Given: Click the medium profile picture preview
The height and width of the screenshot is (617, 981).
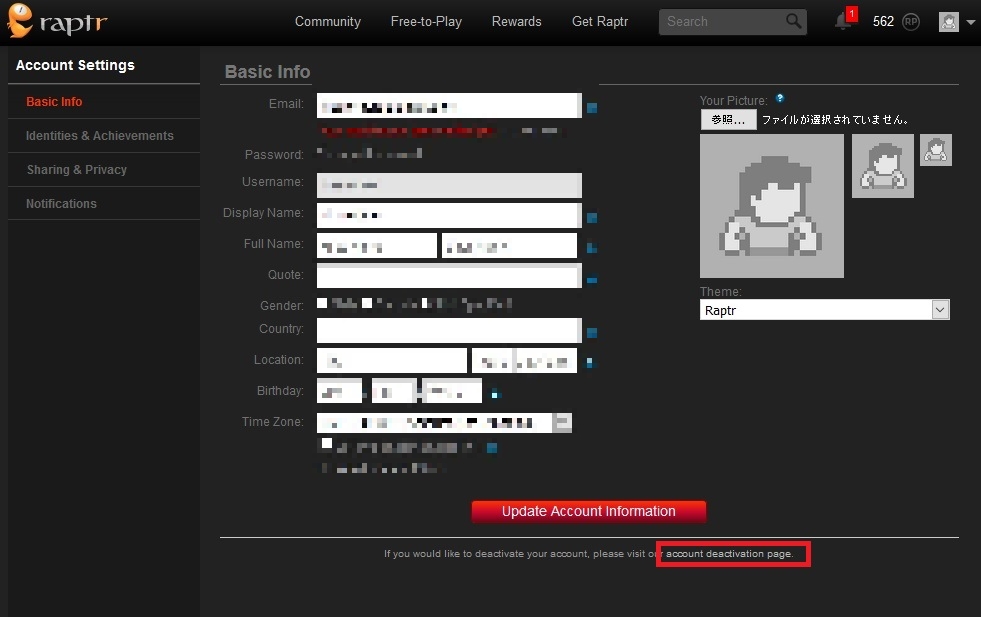Looking at the screenshot, I should 883,166.
